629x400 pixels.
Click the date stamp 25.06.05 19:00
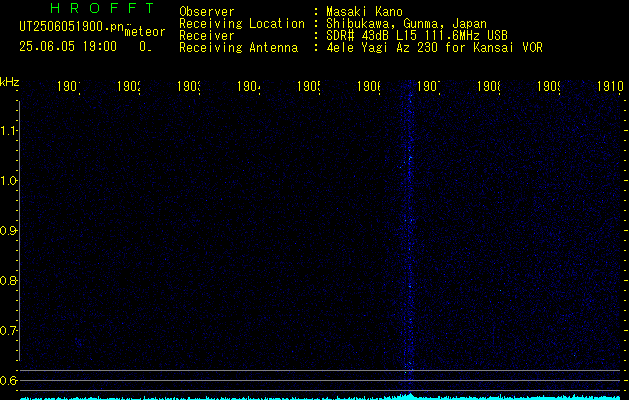click(x=68, y=46)
